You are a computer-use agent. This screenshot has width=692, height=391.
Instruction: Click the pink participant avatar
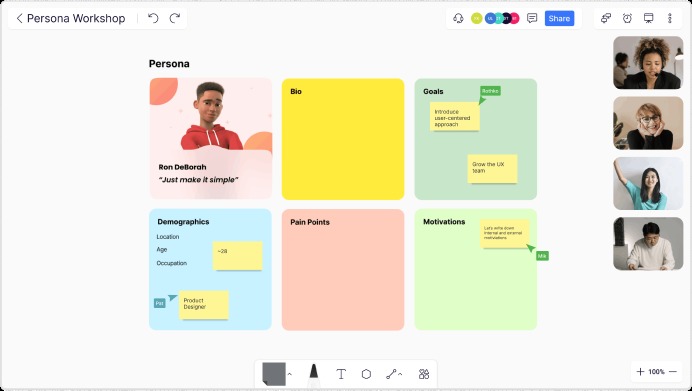point(515,18)
